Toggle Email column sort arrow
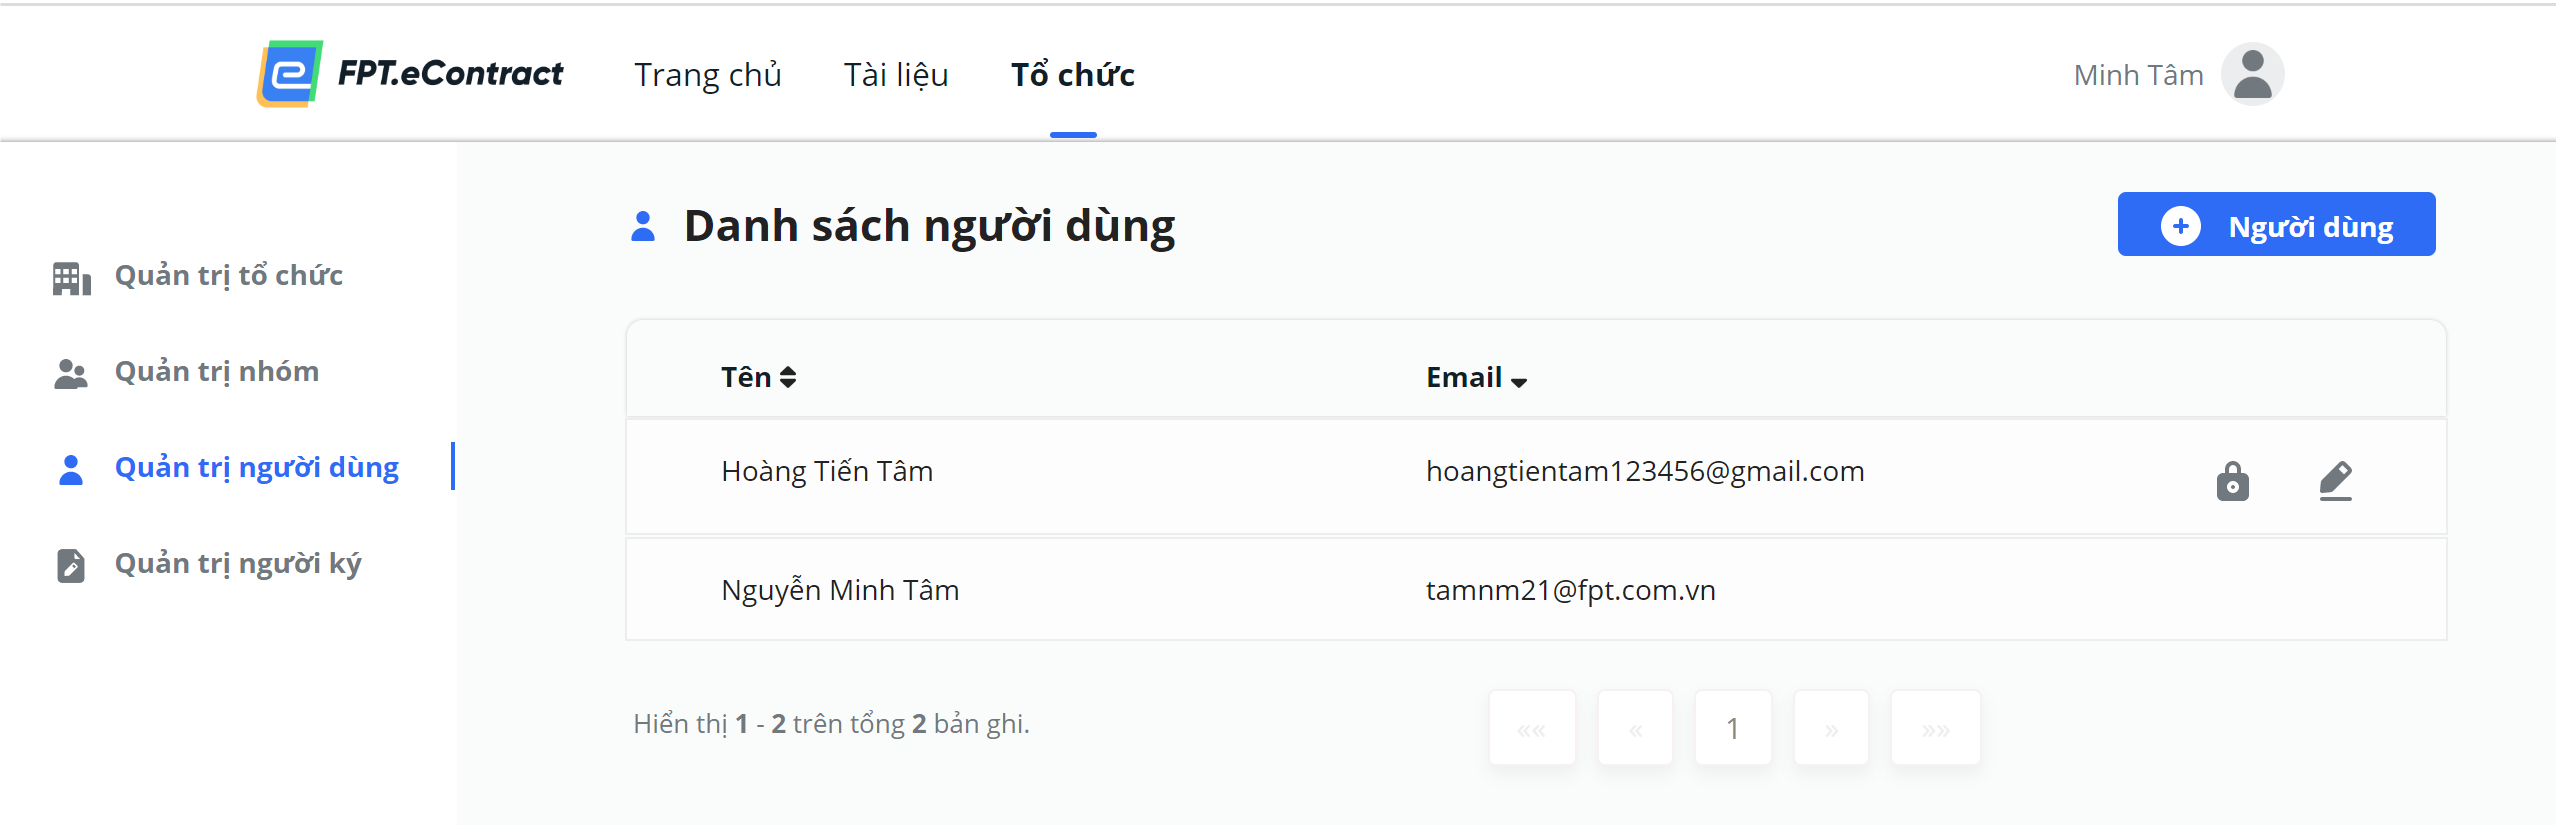The height and width of the screenshot is (825, 2556). click(x=1519, y=382)
